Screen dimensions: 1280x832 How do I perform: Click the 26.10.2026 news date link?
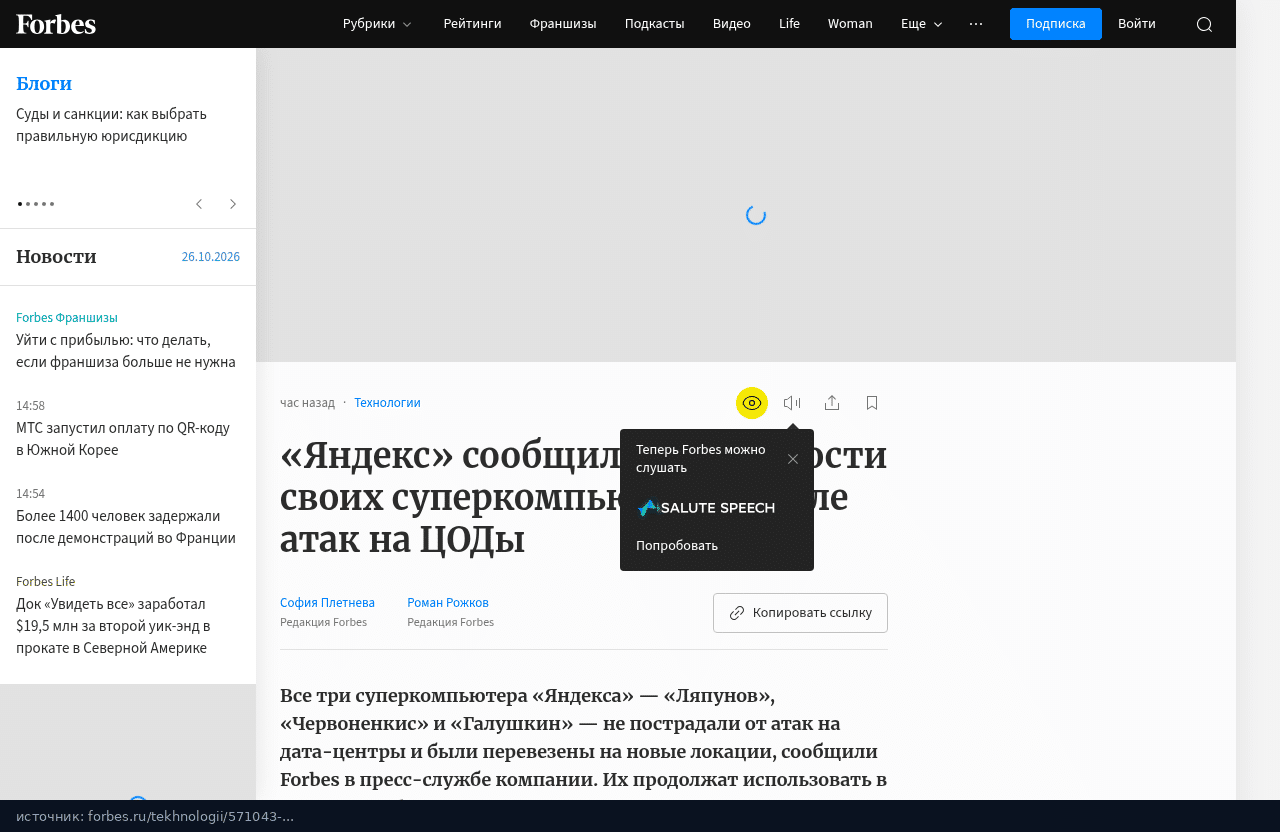pyautogui.click(x=211, y=257)
